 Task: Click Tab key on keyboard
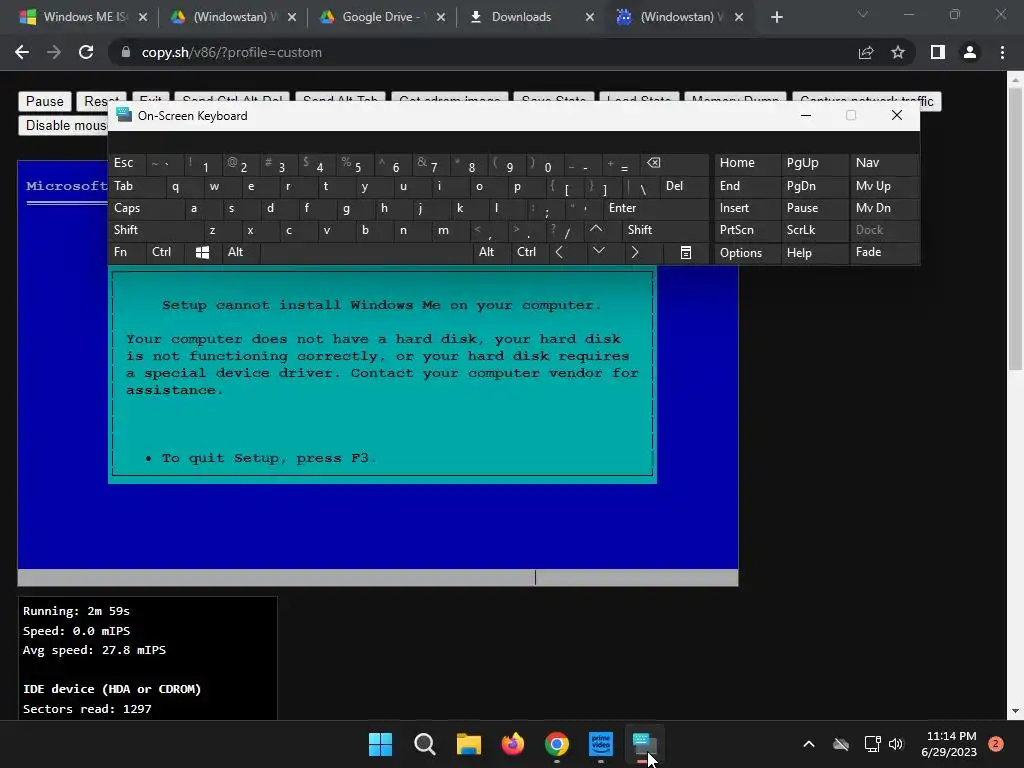(136, 186)
